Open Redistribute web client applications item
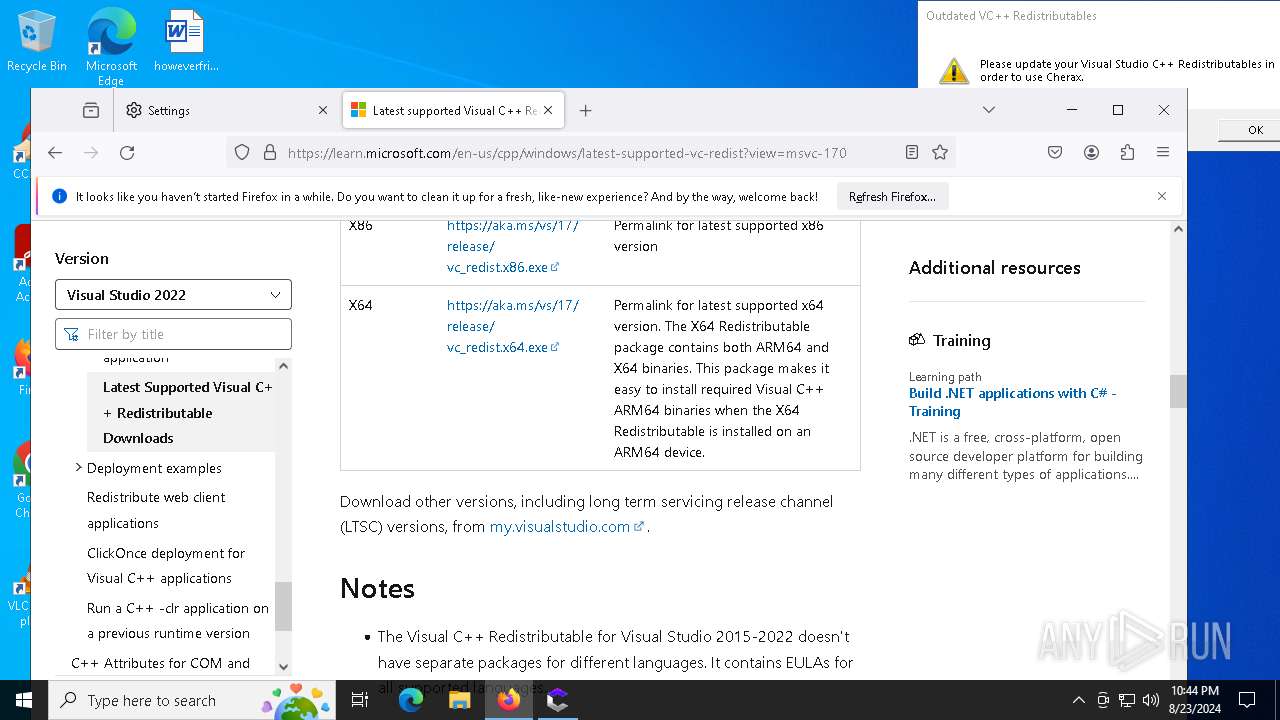The image size is (1280, 720). 156,510
